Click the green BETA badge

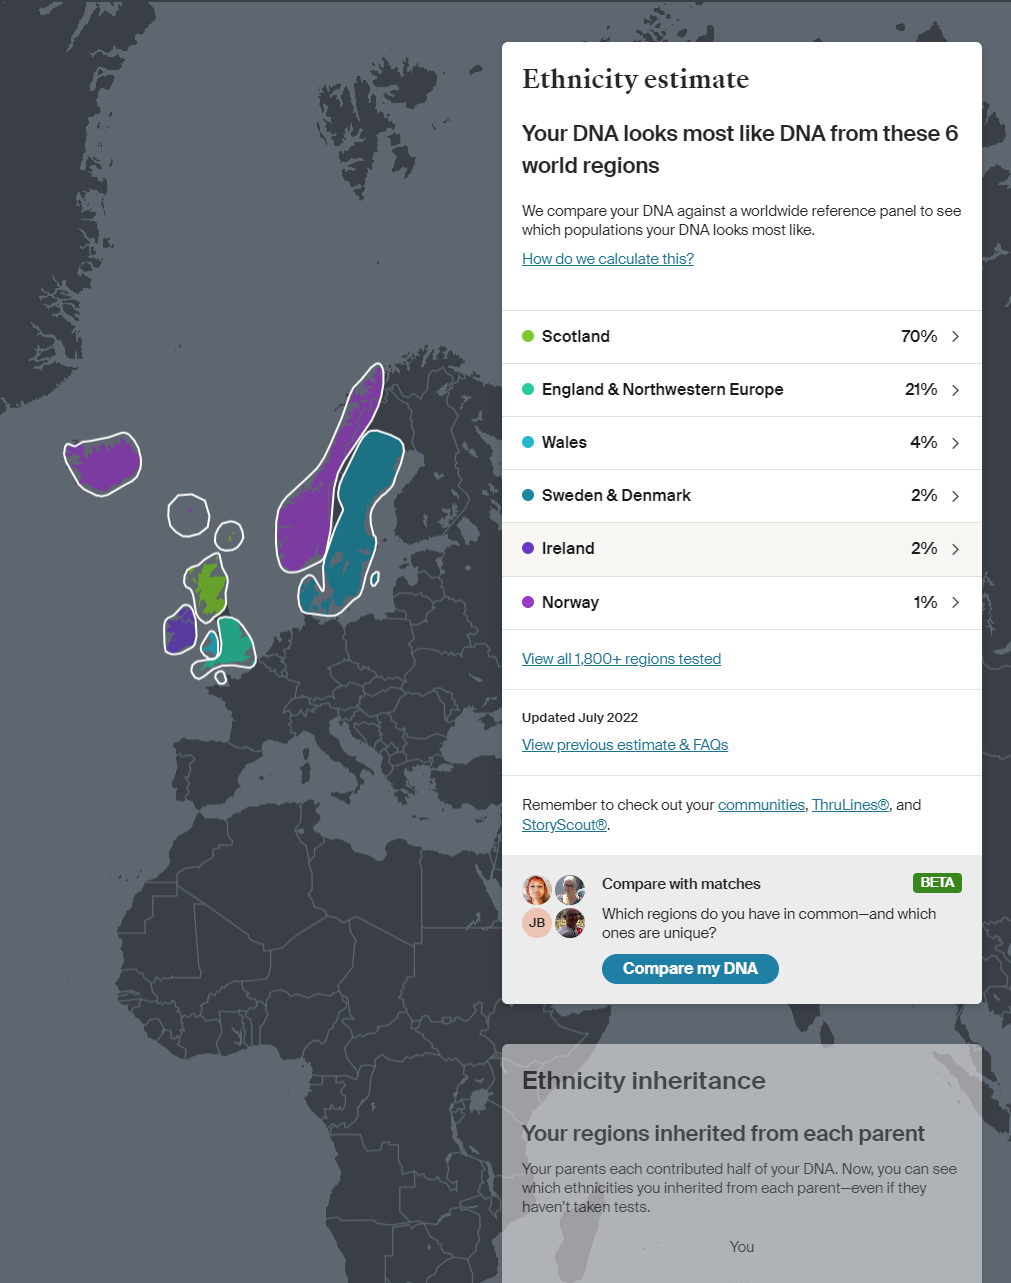(937, 883)
